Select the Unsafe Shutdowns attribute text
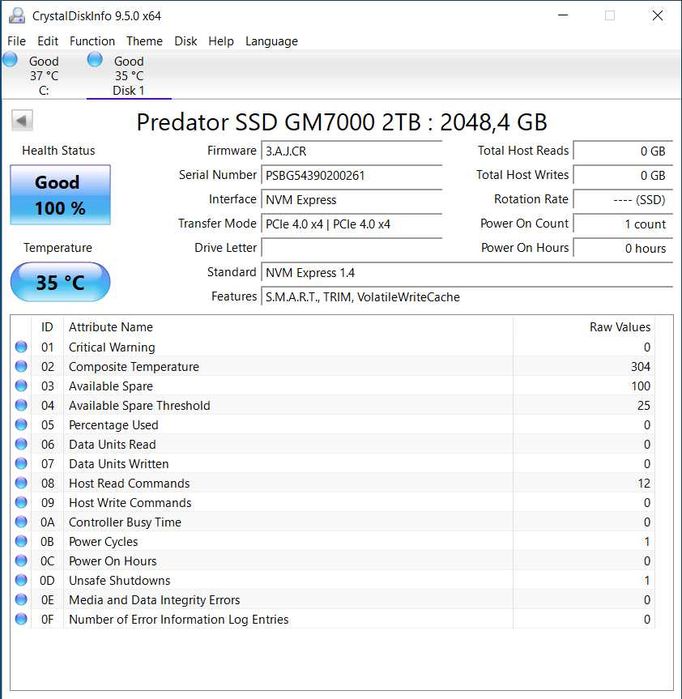This screenshot has height=699, width=682. pyautogui.click(x=119, y=580)
